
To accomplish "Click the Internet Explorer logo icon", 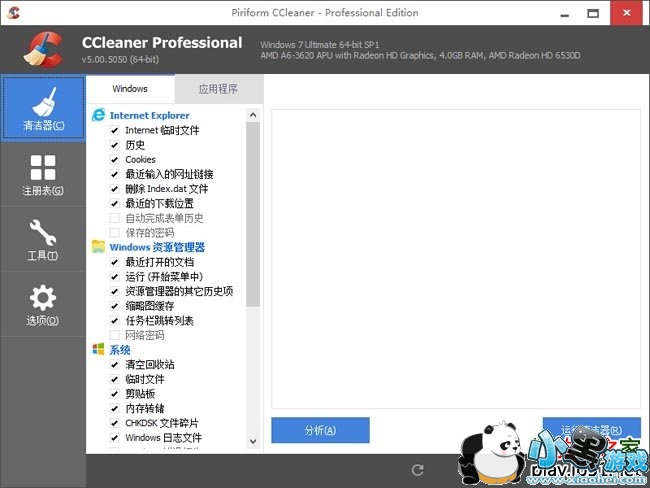I will coord(98,115).
